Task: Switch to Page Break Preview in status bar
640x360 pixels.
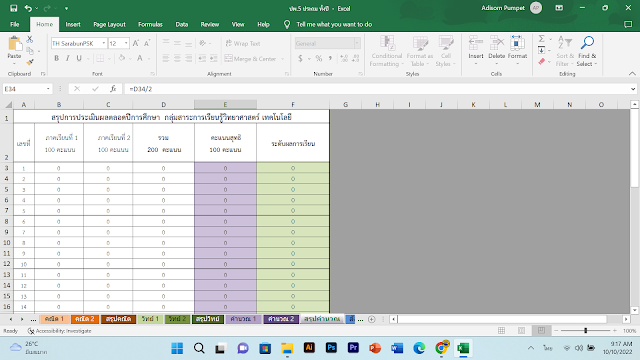Action: point(541,331)
